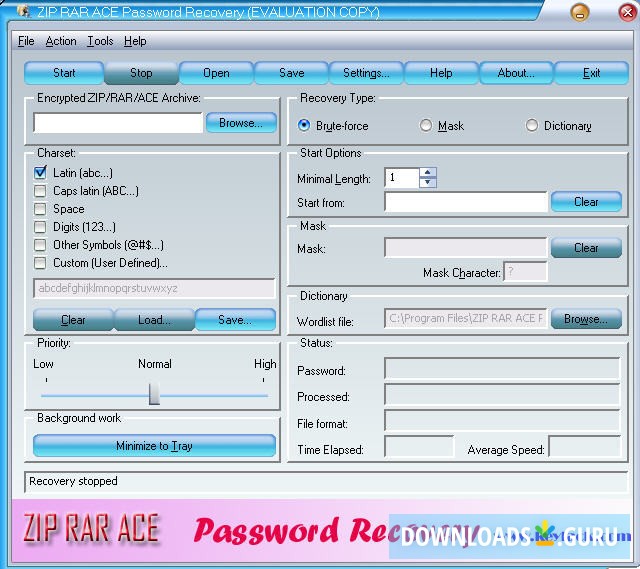Viewport: 640px width, 569px height.
Task: Click the Open toolbar button
Action: point(216,73)
